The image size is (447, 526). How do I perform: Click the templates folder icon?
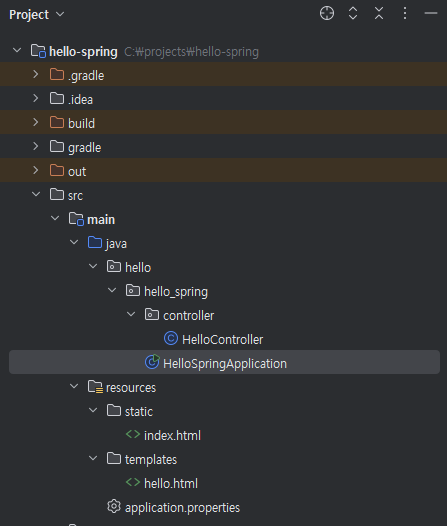point(114,458)
